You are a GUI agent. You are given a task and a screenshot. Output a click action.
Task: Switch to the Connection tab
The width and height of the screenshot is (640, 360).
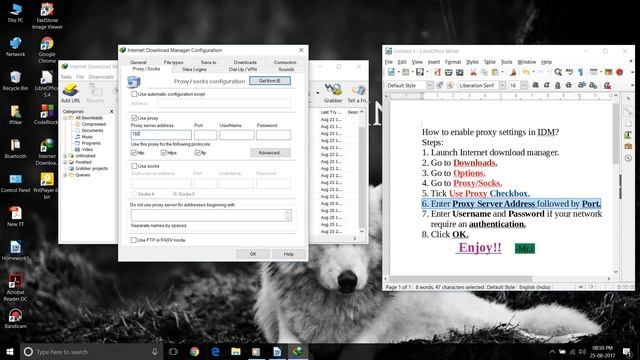[x=285, y=62]
